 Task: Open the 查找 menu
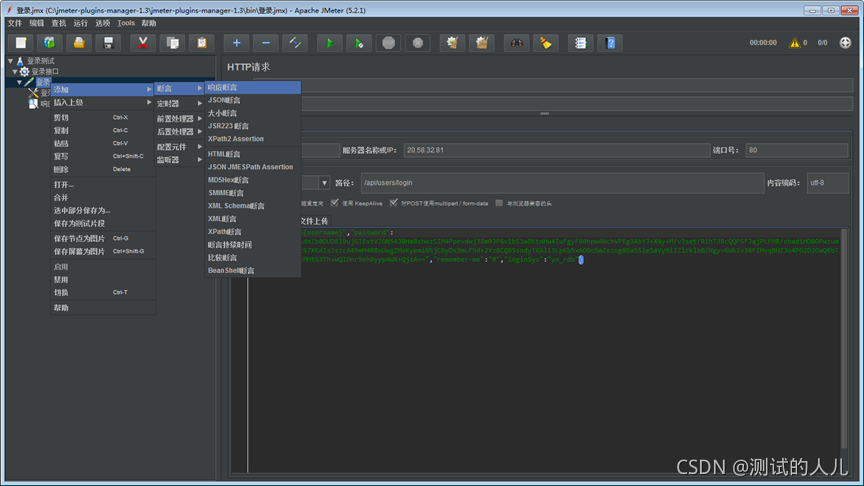(x=58, y=23)
